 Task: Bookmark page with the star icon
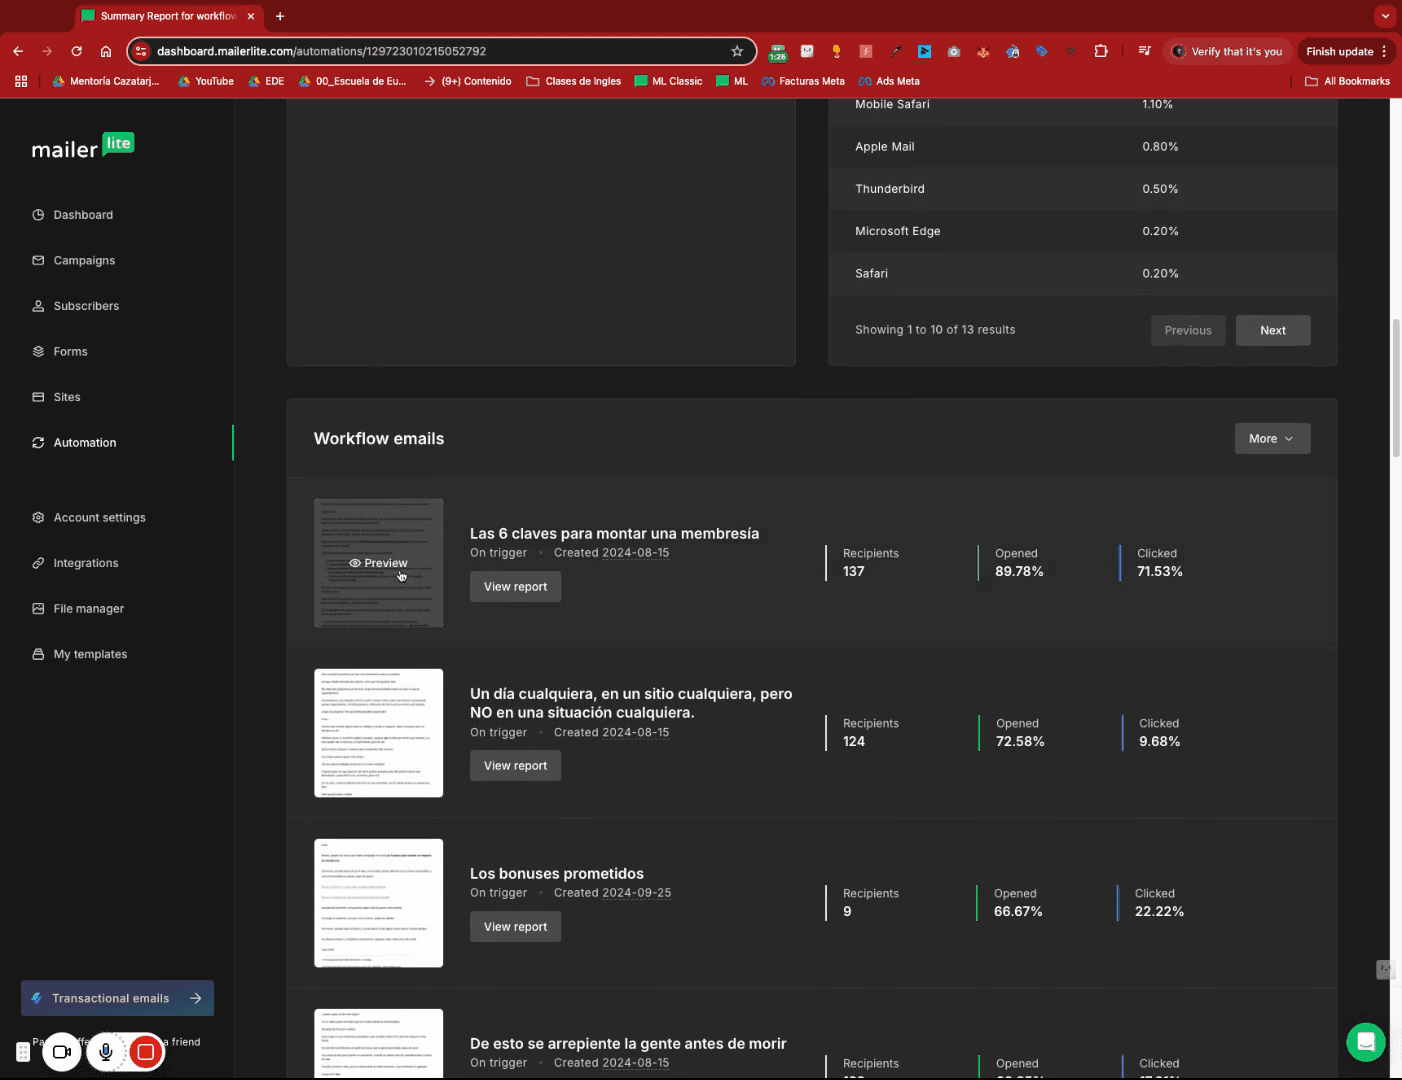coord(737,51)
